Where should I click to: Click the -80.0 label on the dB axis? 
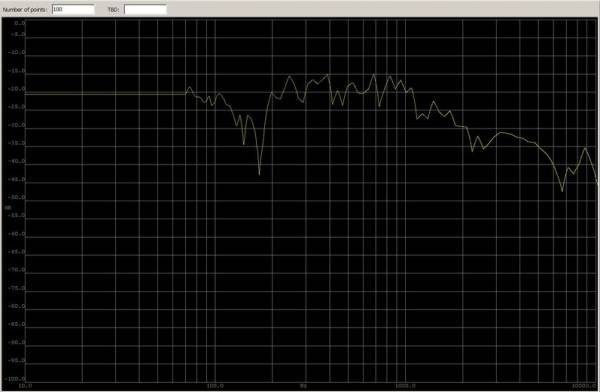(17, 306)
